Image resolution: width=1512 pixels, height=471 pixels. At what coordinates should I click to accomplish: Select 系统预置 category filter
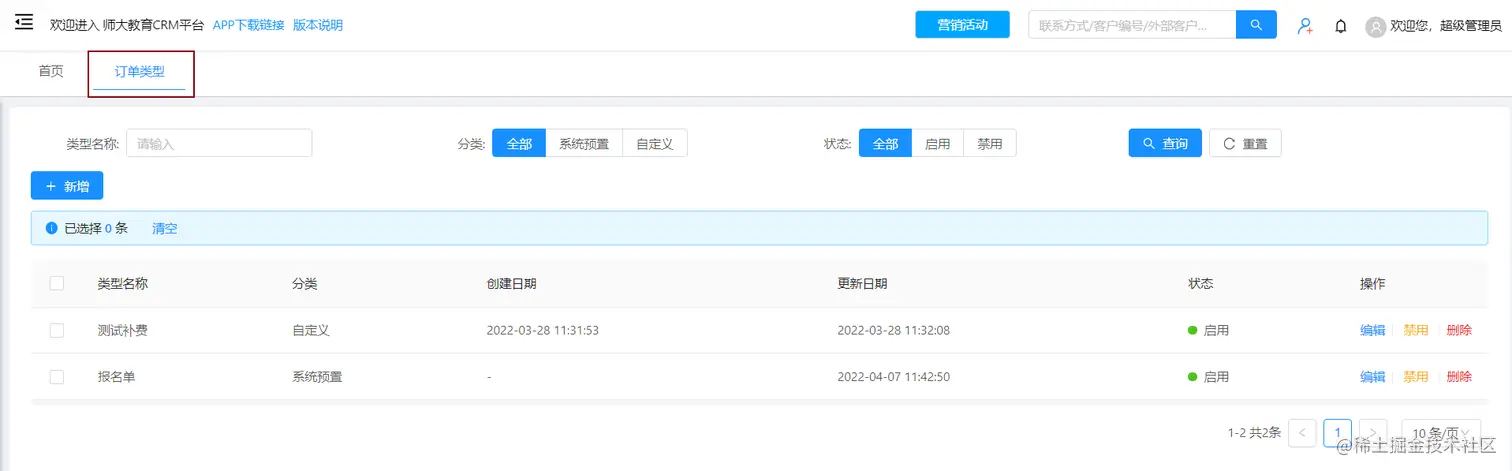pos(584,143)
